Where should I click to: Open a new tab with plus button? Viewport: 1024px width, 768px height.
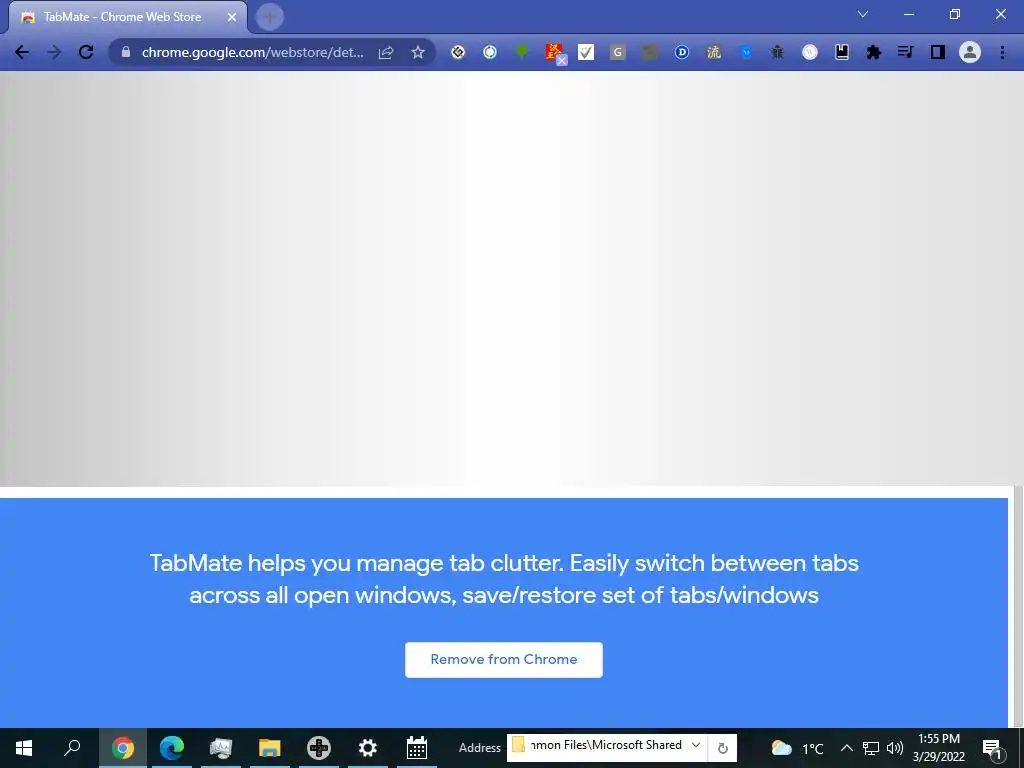pos(270,17)
